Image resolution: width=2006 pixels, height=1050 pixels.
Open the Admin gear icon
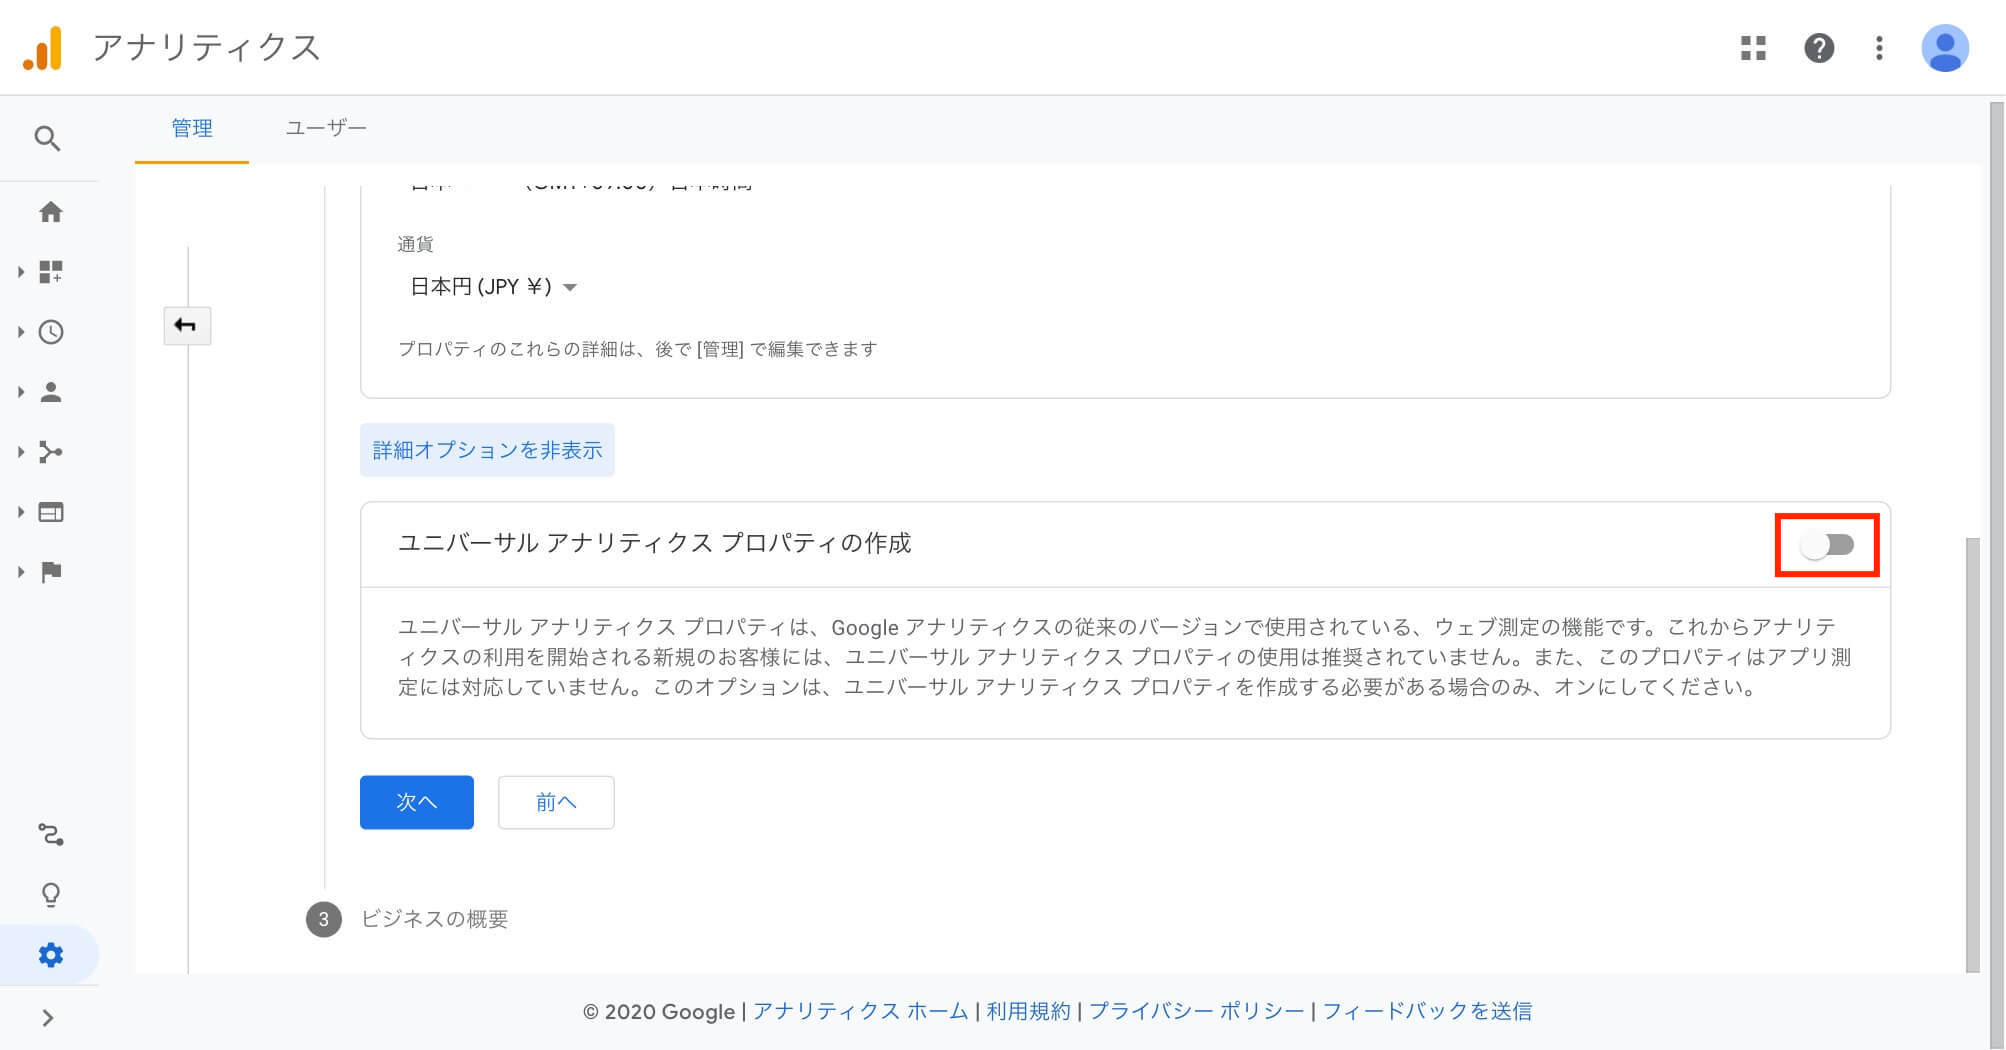[51, 955]
